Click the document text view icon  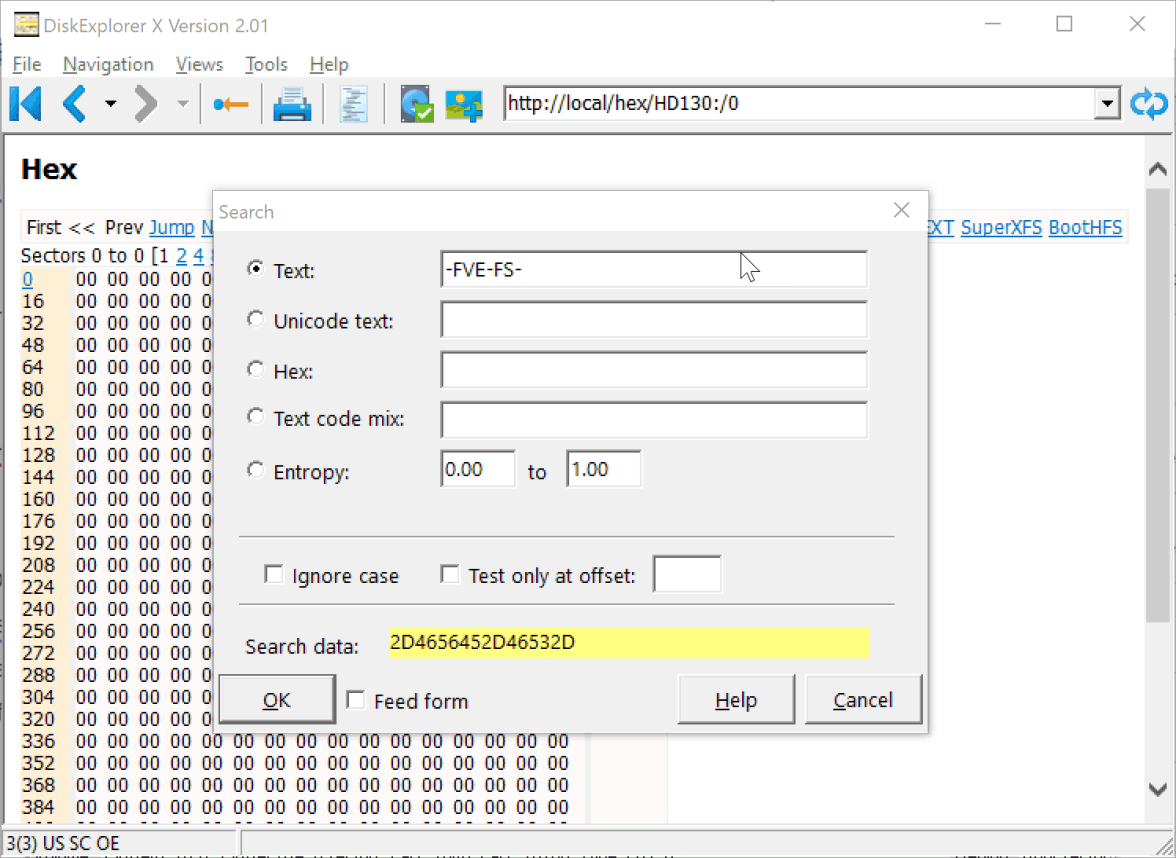point(354,104)
